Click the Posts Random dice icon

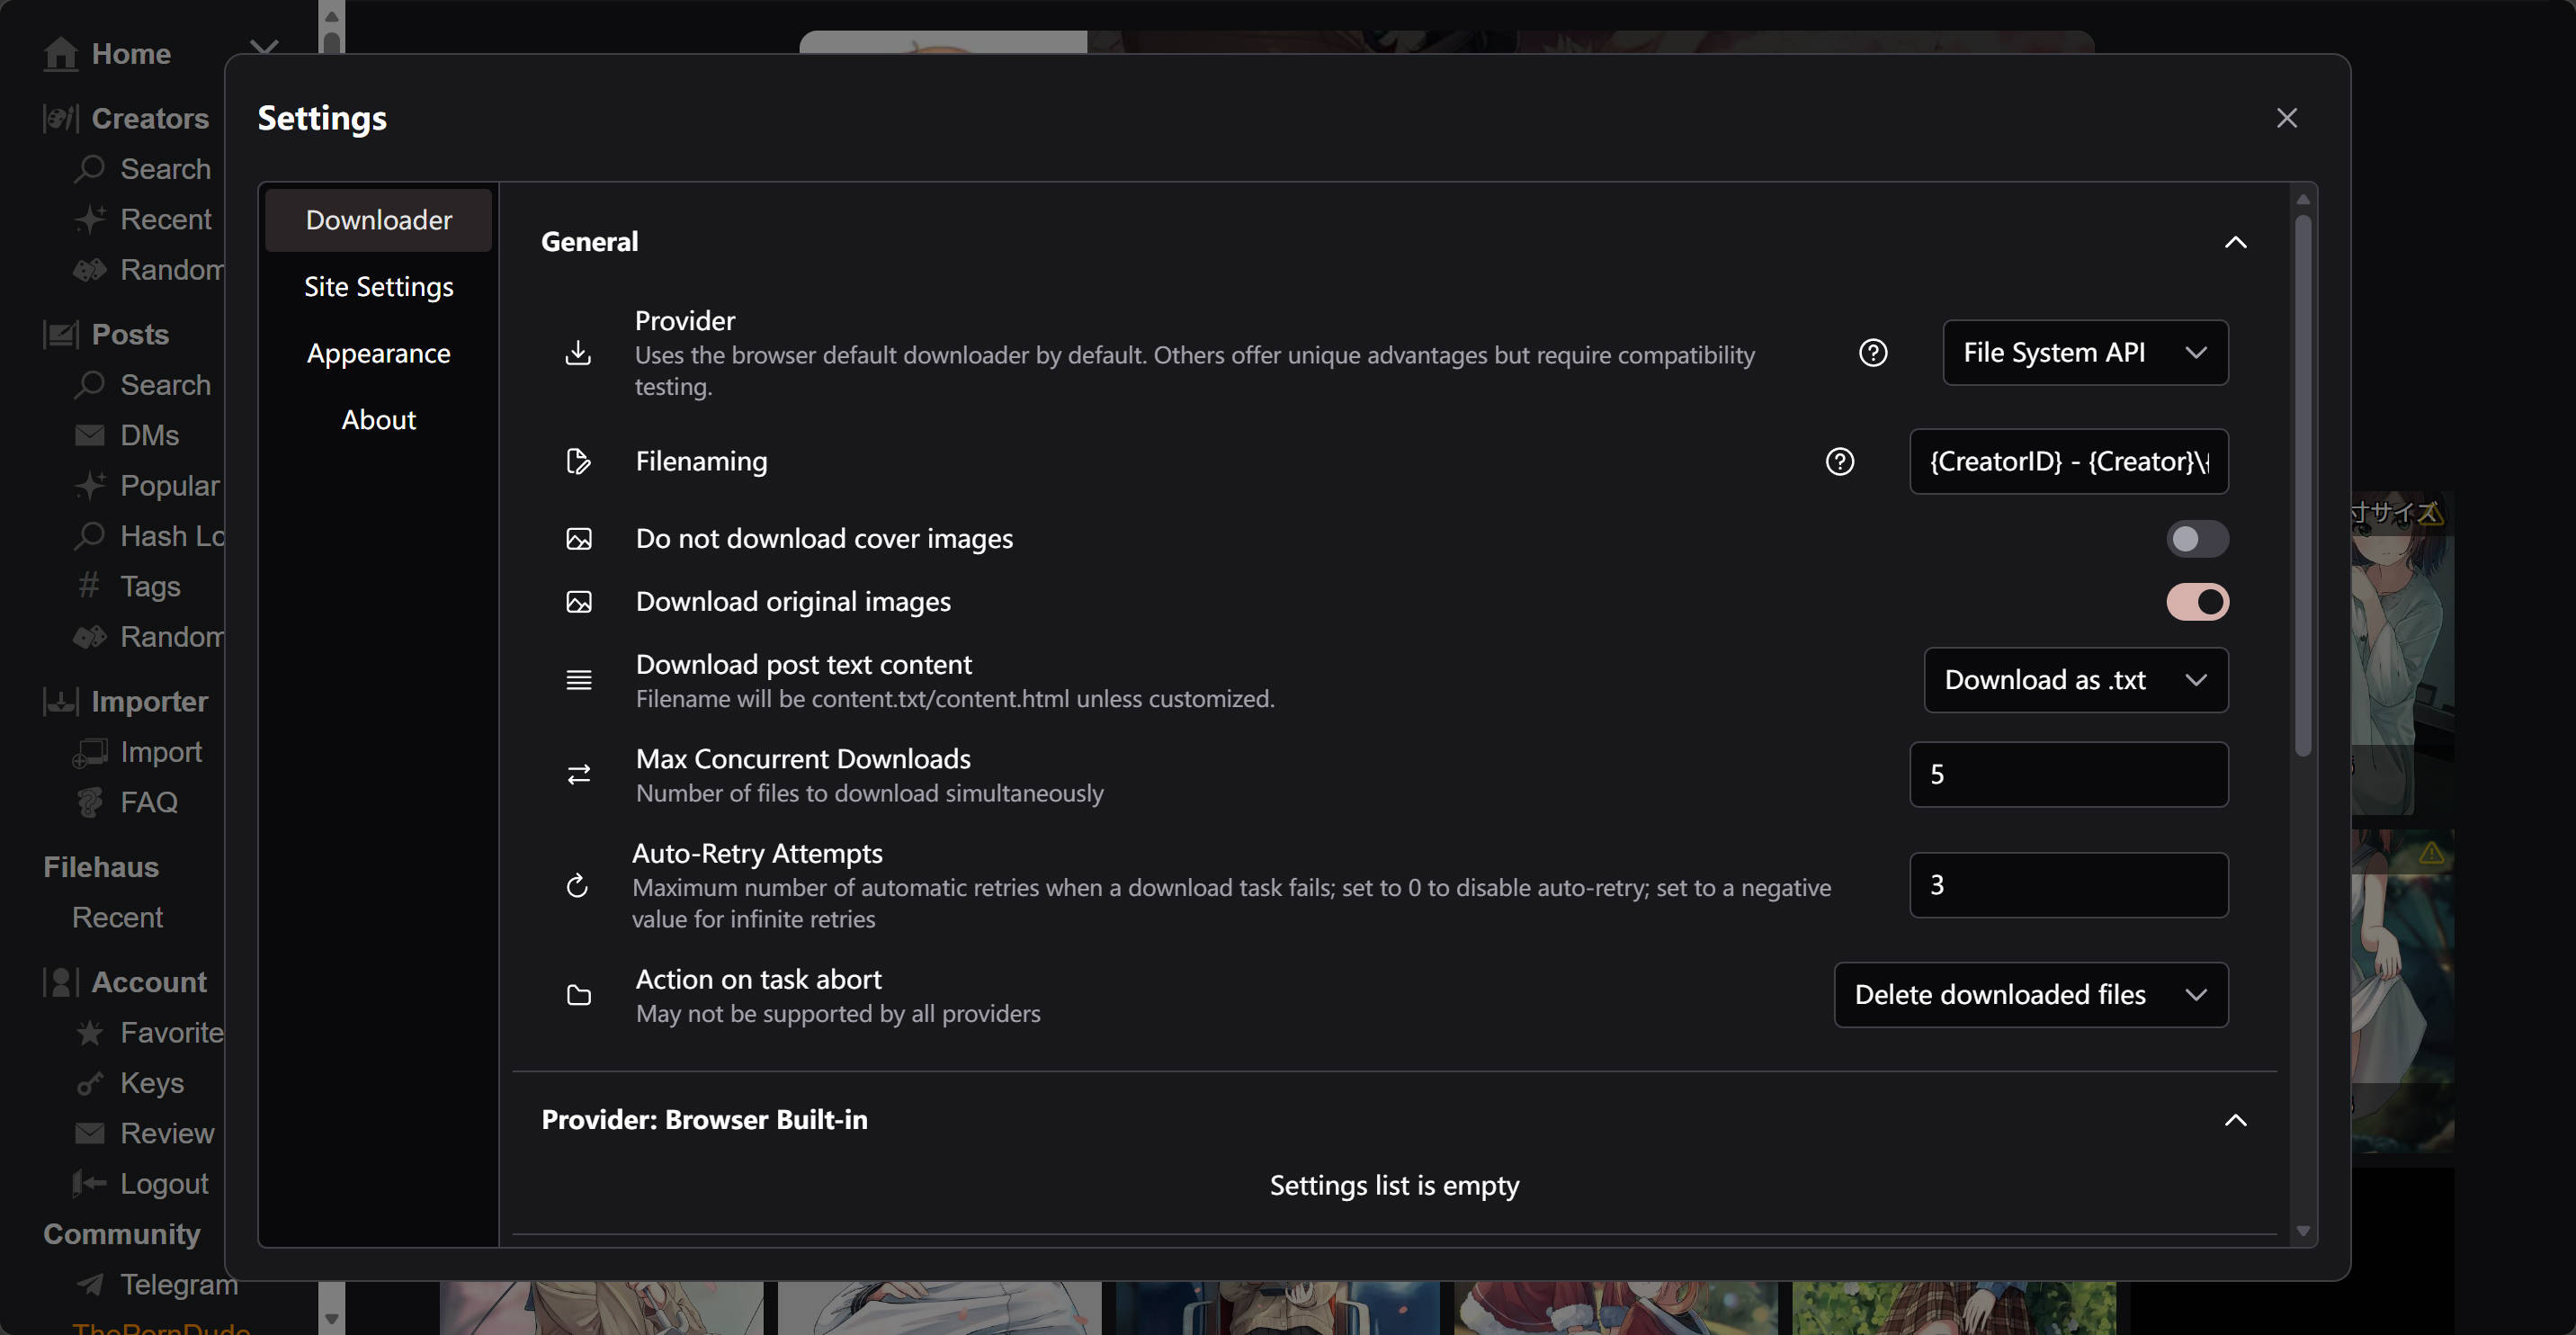90,637
